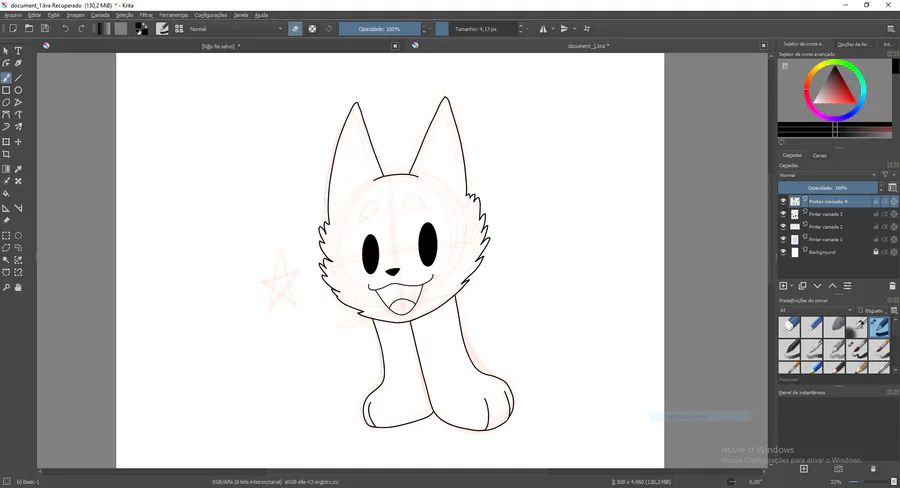Screen dimensions: 900x488
Task: Delete layer using the trash icon
Action: pyautogui.click(x=892, y=286)
